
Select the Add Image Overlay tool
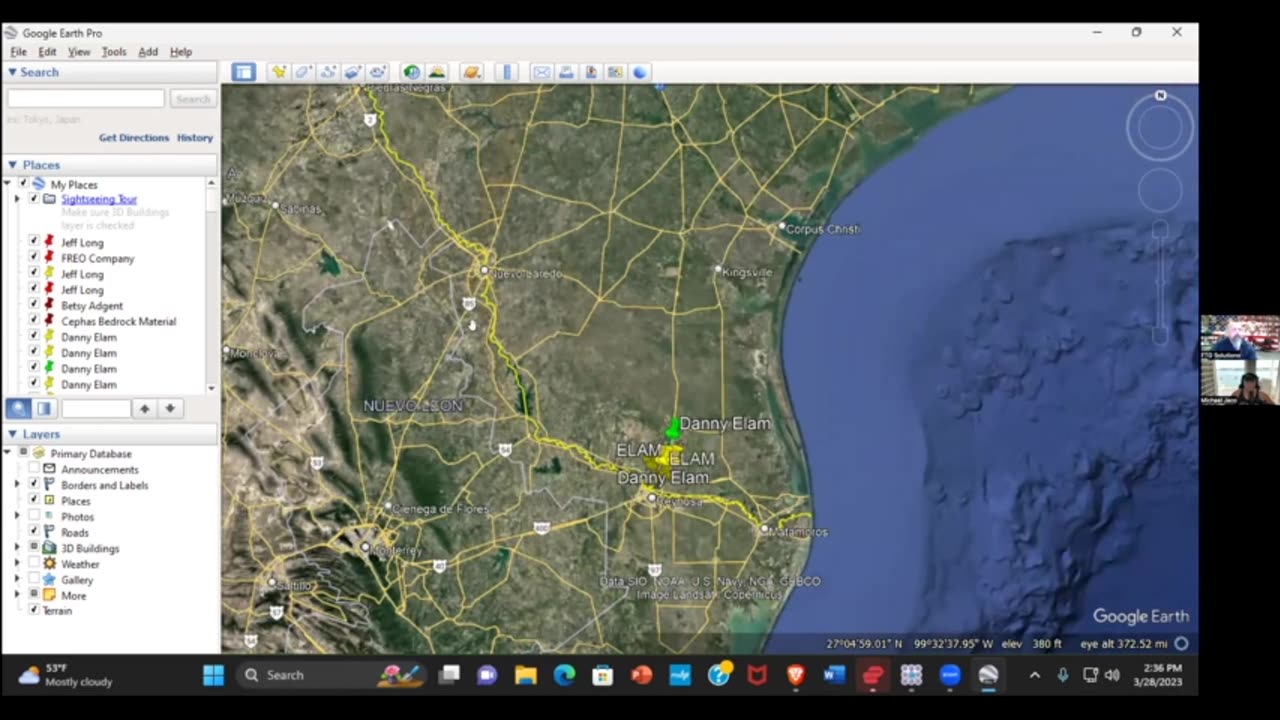pos(353,72)
